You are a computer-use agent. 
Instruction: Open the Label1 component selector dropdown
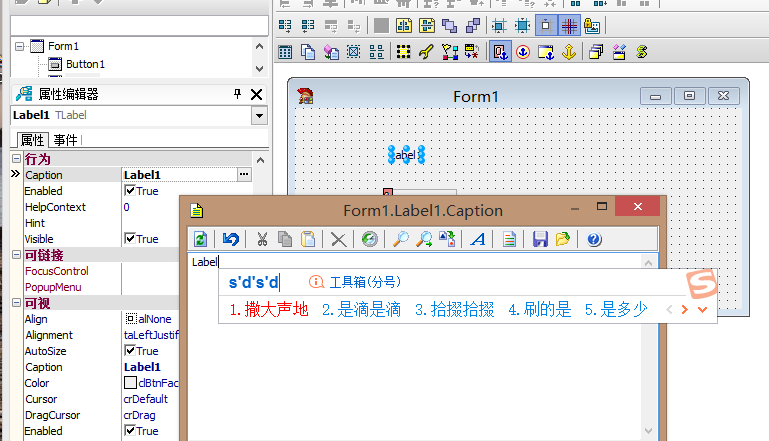[x=259, y=116]
